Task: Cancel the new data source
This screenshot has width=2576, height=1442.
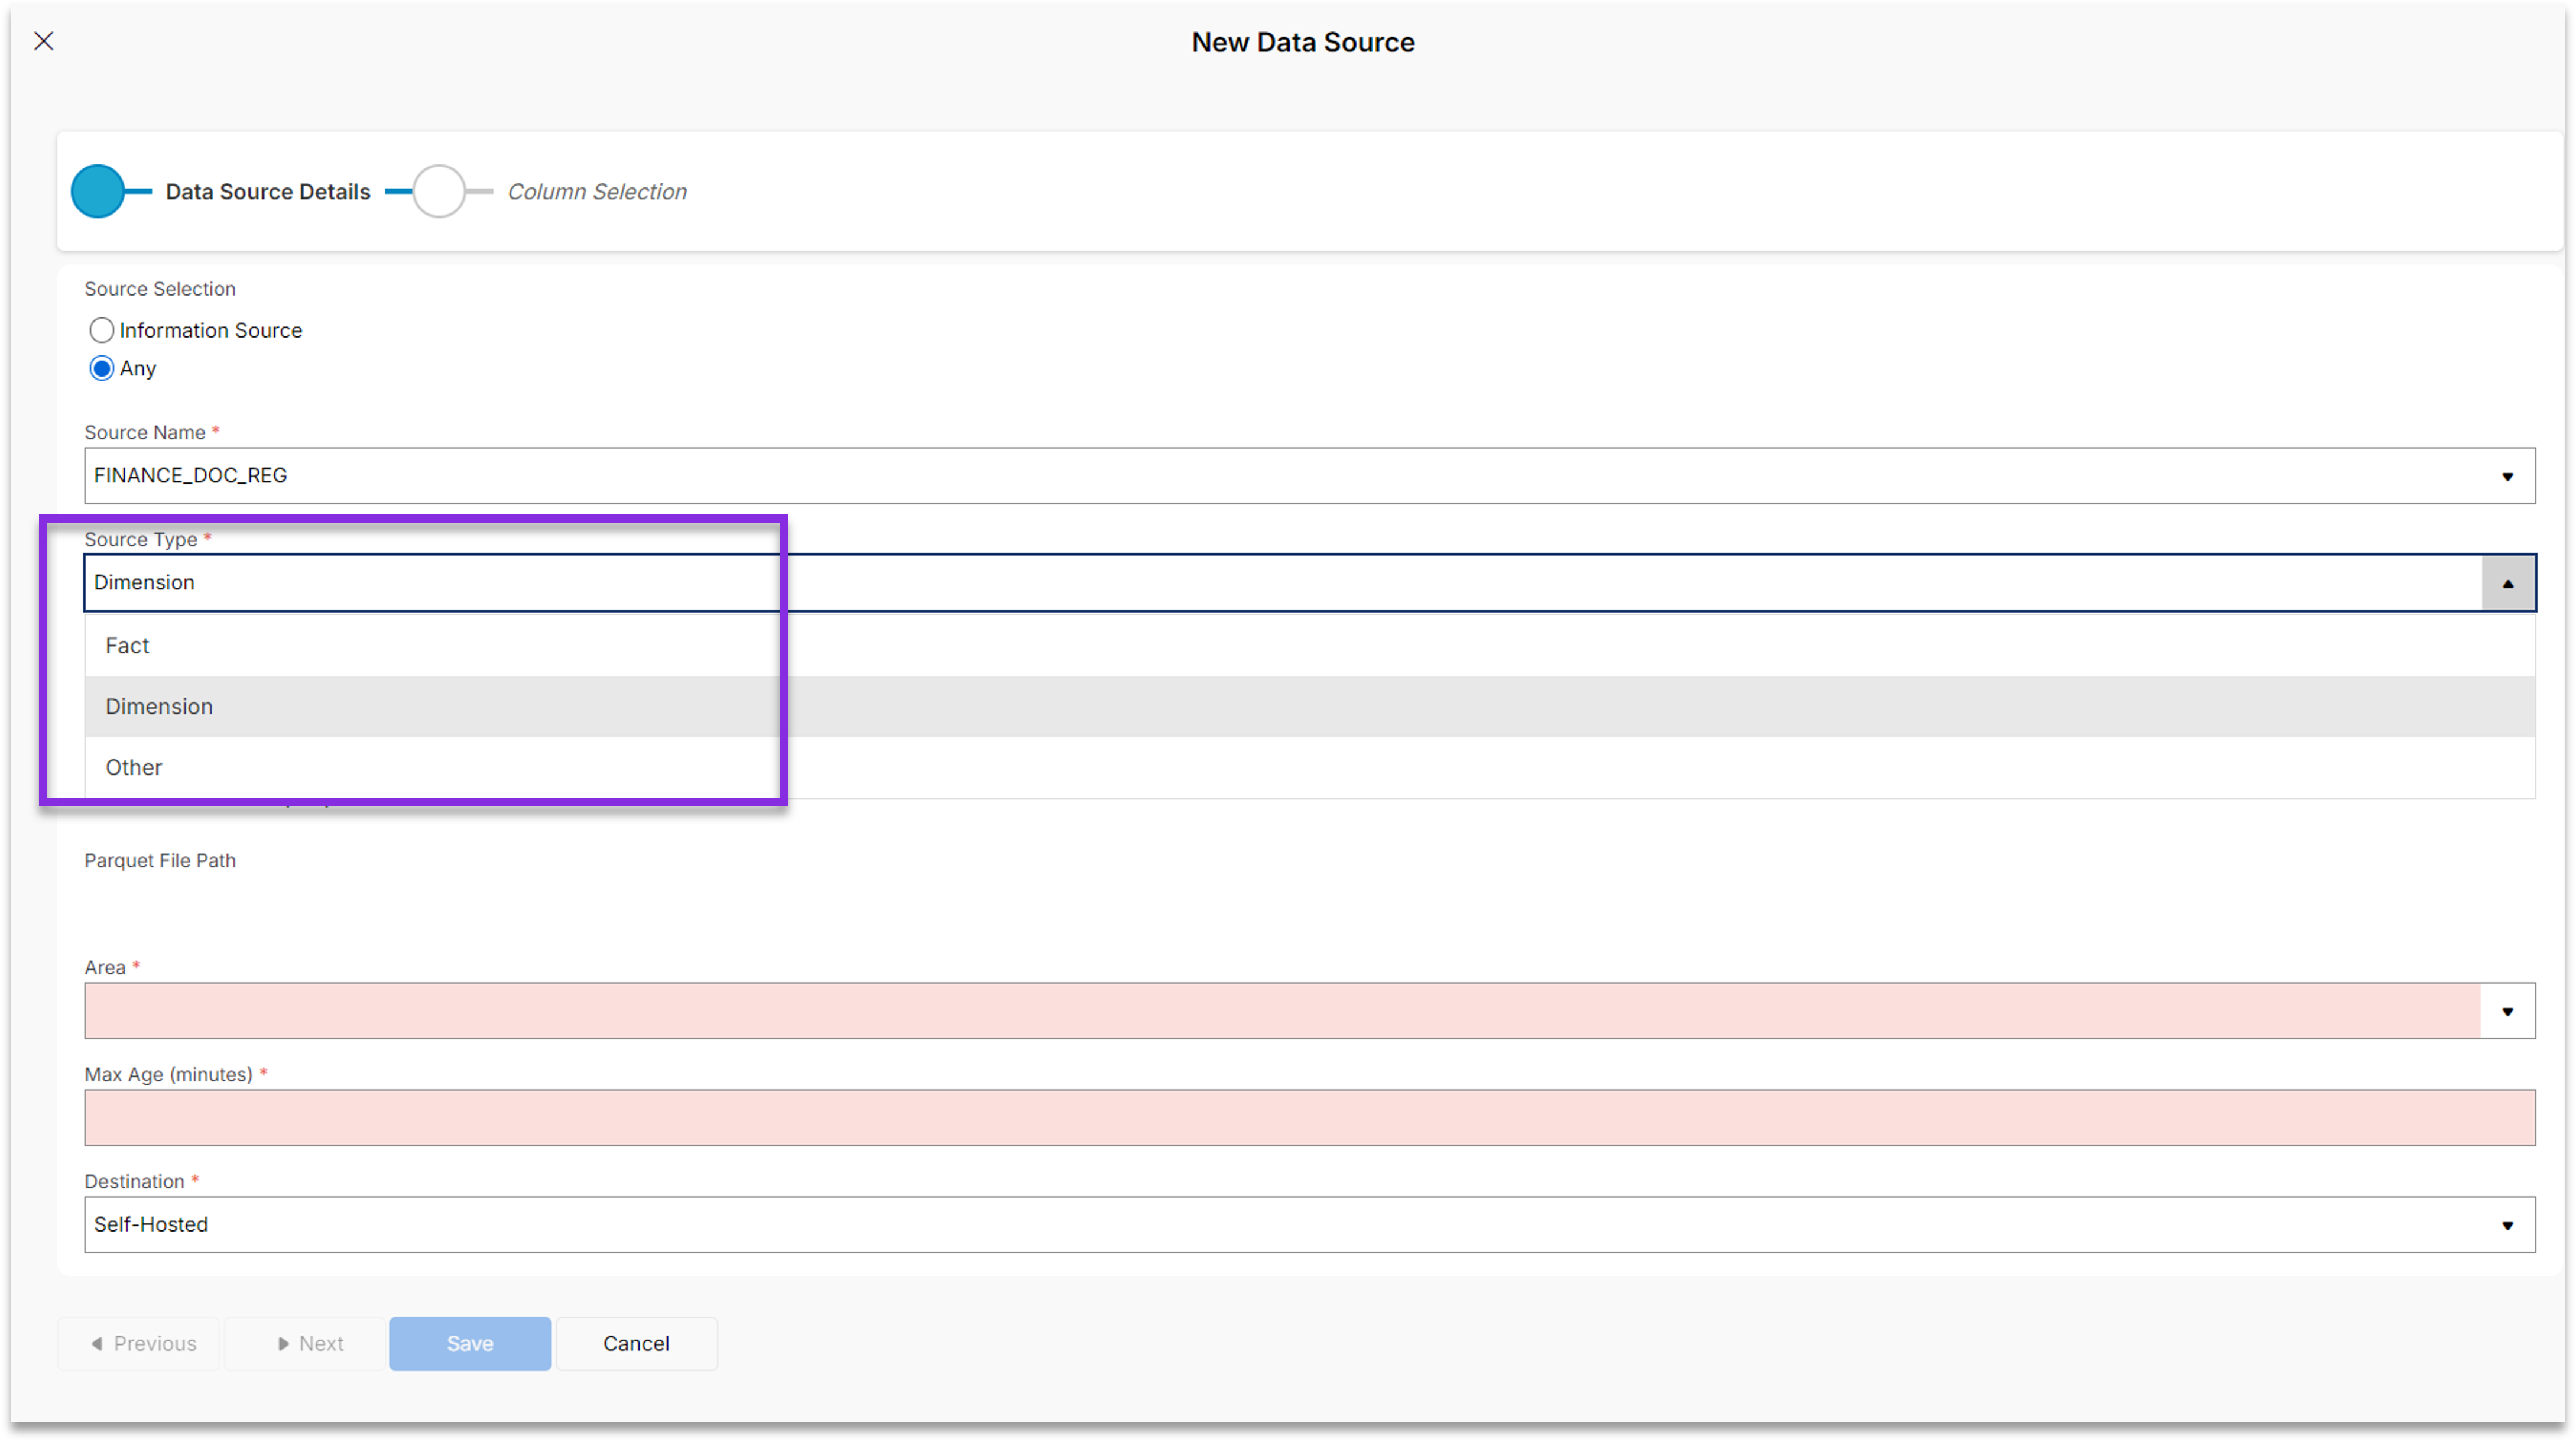Action: (636, 1343)
